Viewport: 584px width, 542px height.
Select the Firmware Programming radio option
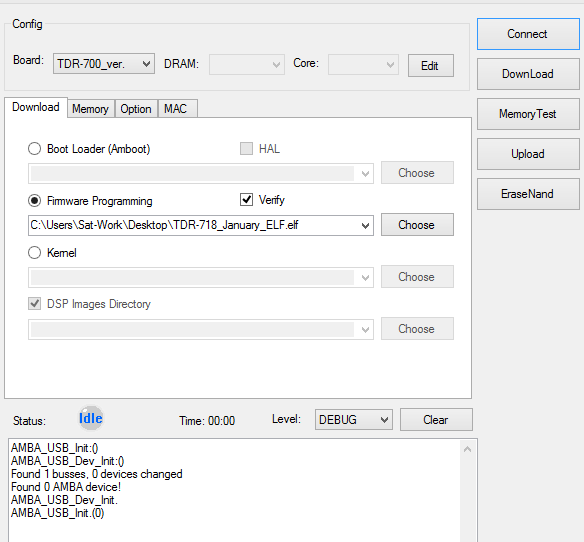coord(35,201)
